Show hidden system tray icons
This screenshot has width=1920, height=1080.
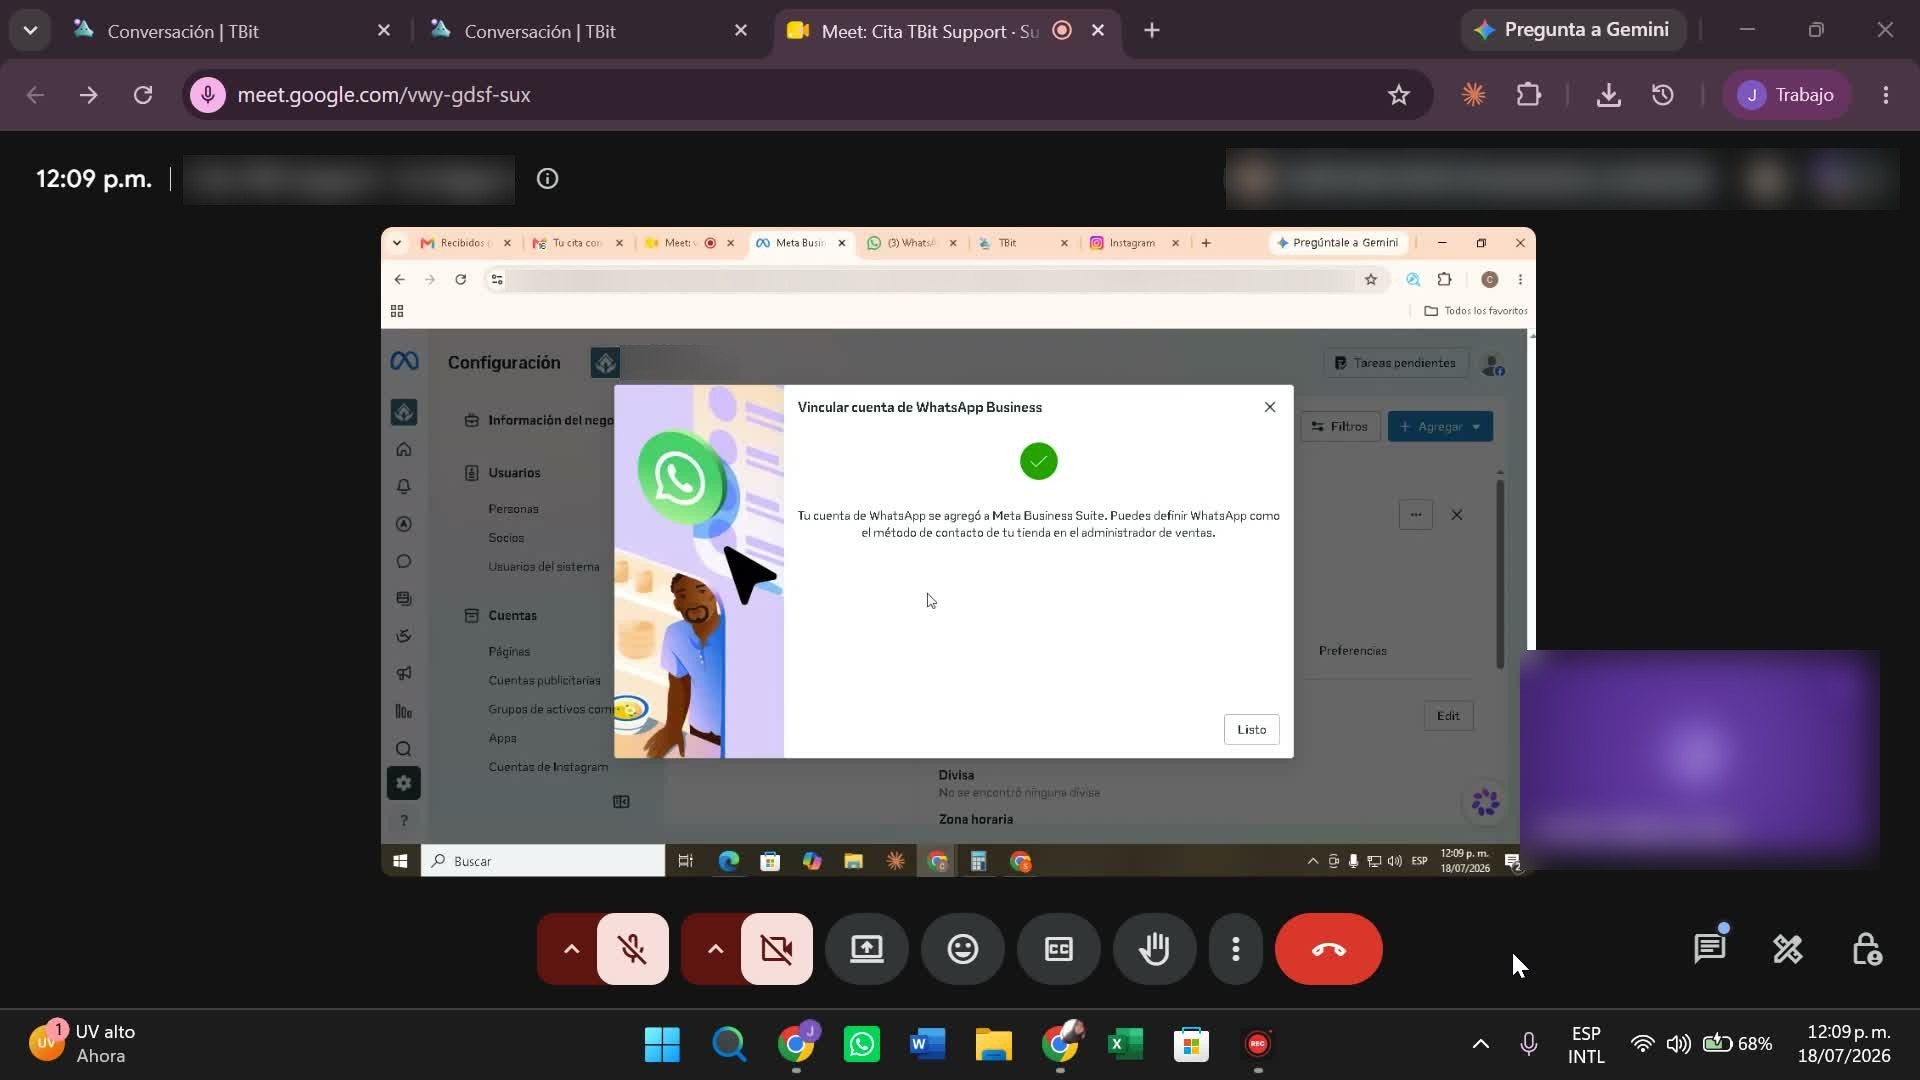(1481, 1044)
